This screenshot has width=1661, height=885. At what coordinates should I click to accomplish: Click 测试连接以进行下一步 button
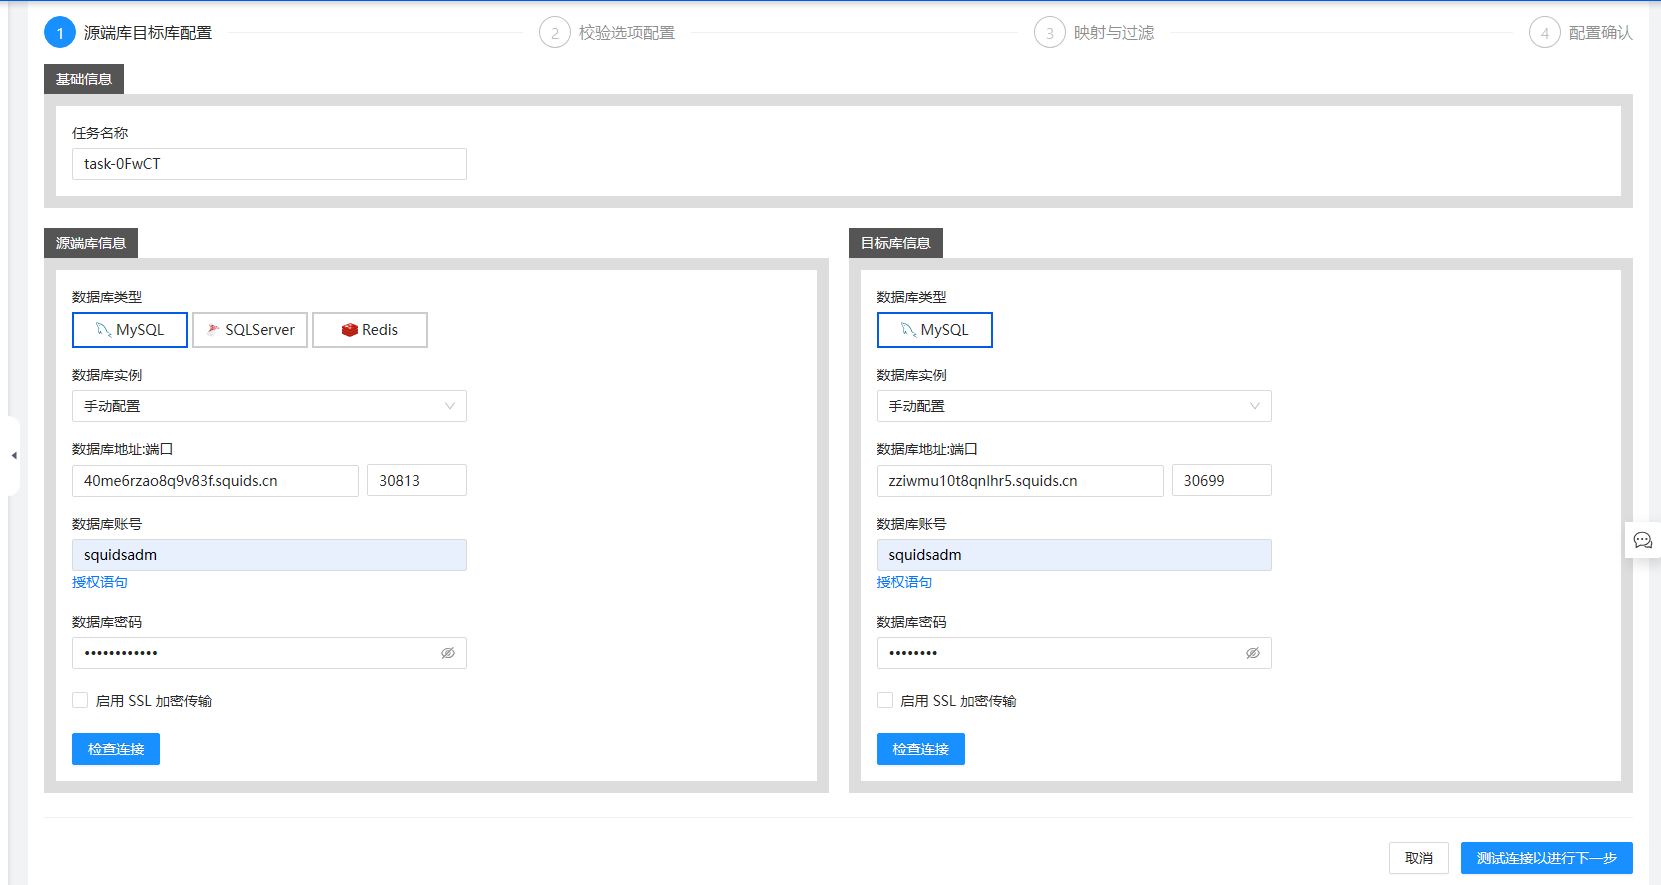point(1547,858)
